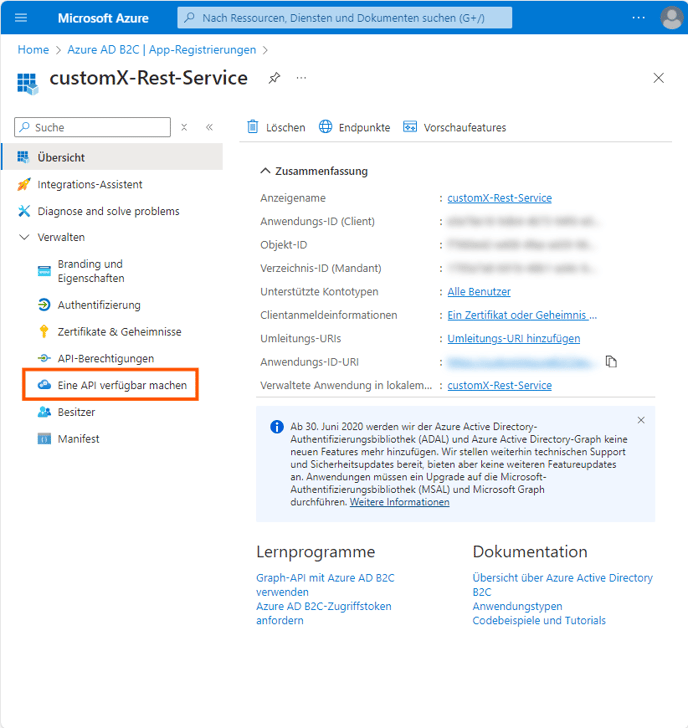Clear the sidebar Suche field

coord(184,127)
